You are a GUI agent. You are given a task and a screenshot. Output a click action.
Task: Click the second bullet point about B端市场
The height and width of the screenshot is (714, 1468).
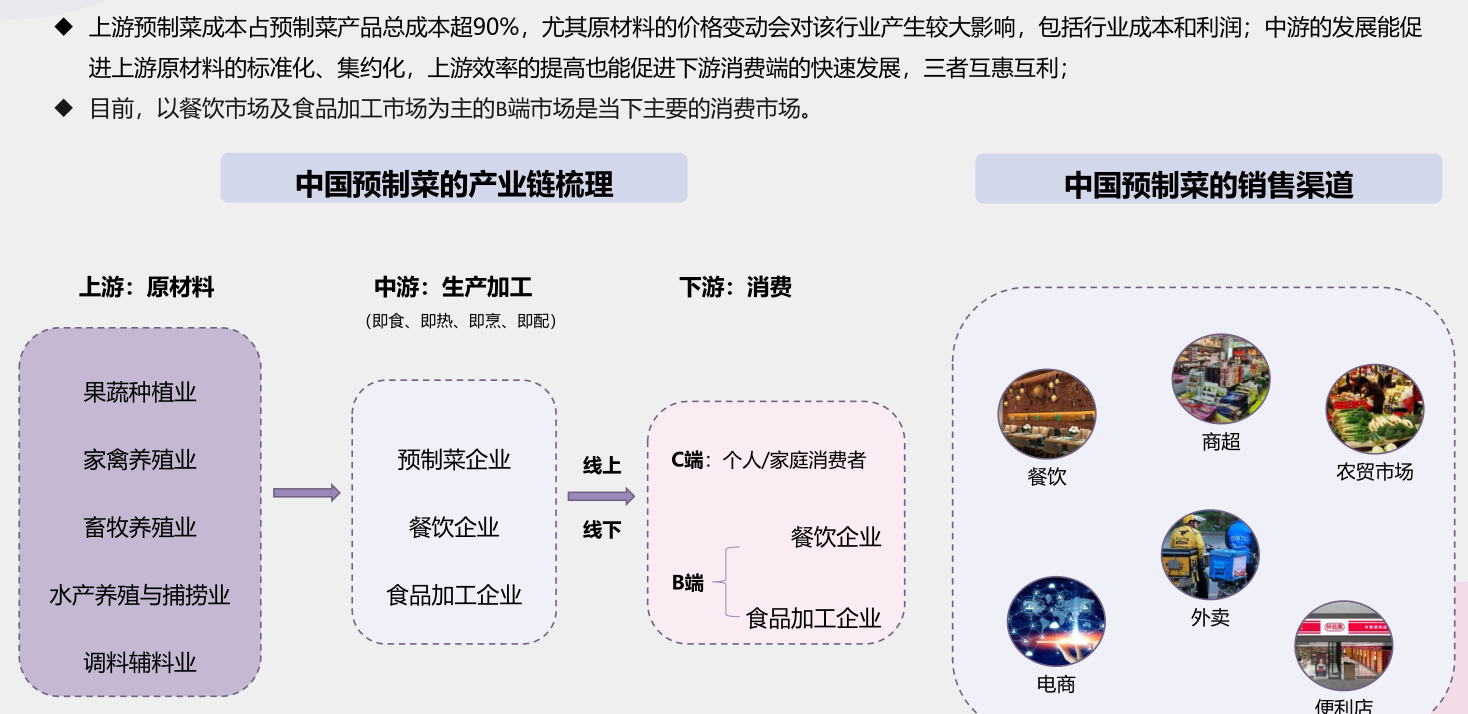[x=450, y=109]
